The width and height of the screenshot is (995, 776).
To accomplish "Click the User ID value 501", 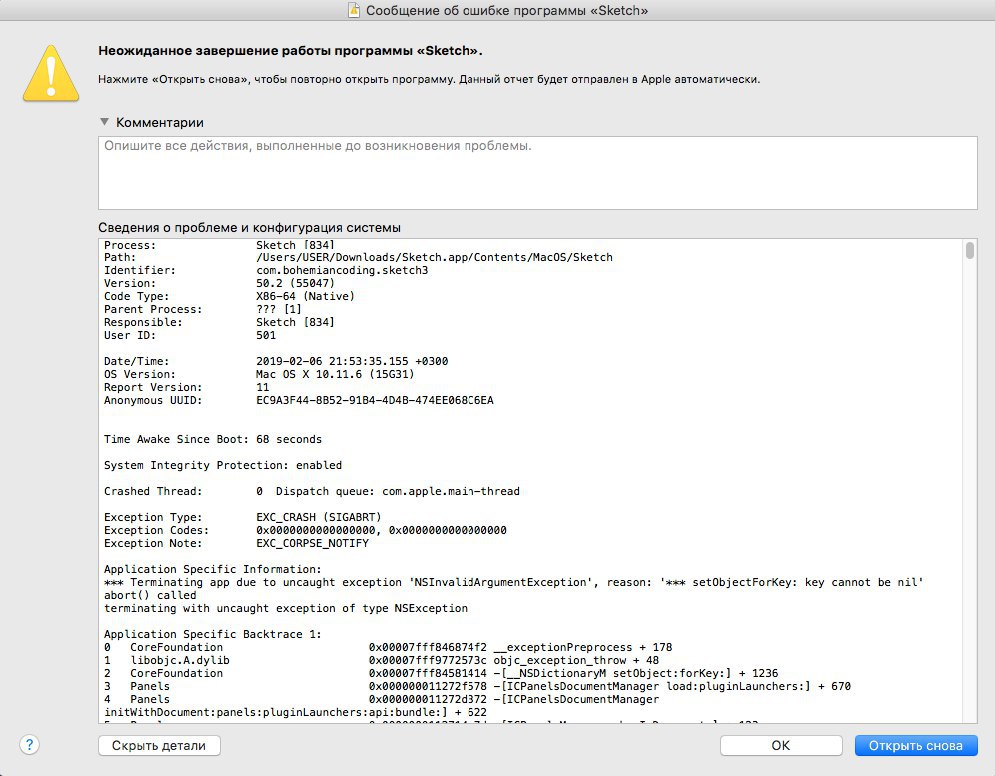I will (266, 335).
